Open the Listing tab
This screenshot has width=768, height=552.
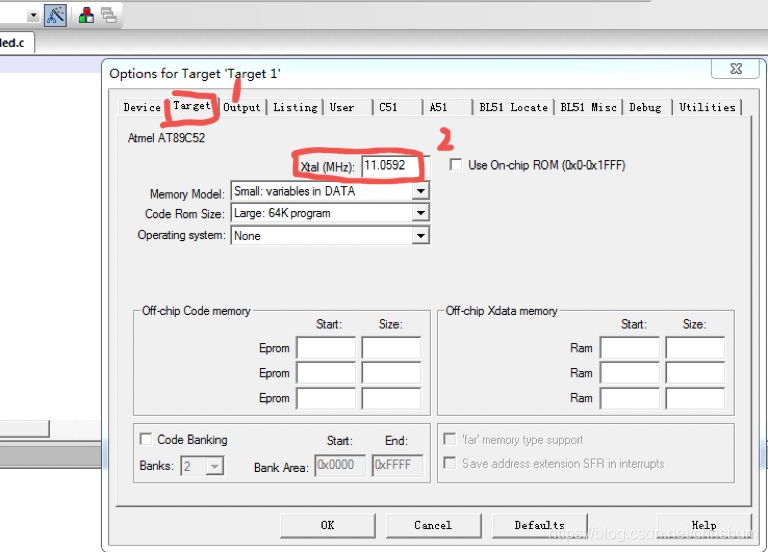(295, 107)
